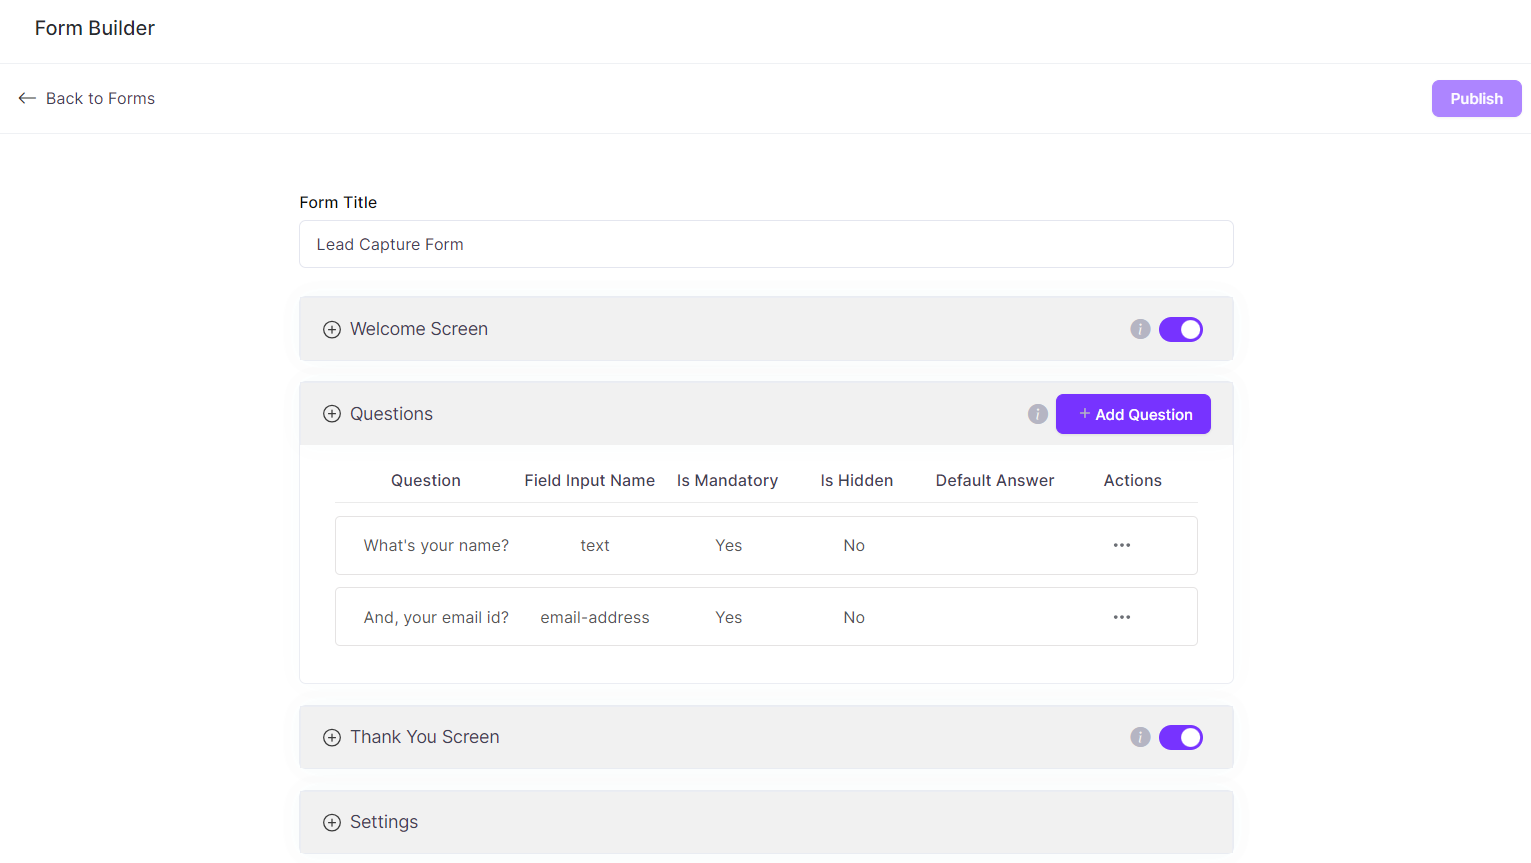This screenshot has height=863, width=1531.
Task: Click the Publish button
Action: coord(1476,98)
